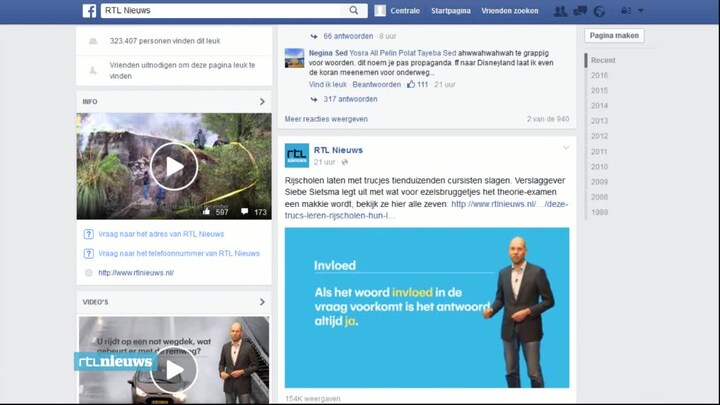Image resolution: width=720 pixels, height=405 pixels.
Task: Jump to 1989 in timeline
Action: [599, 212]
